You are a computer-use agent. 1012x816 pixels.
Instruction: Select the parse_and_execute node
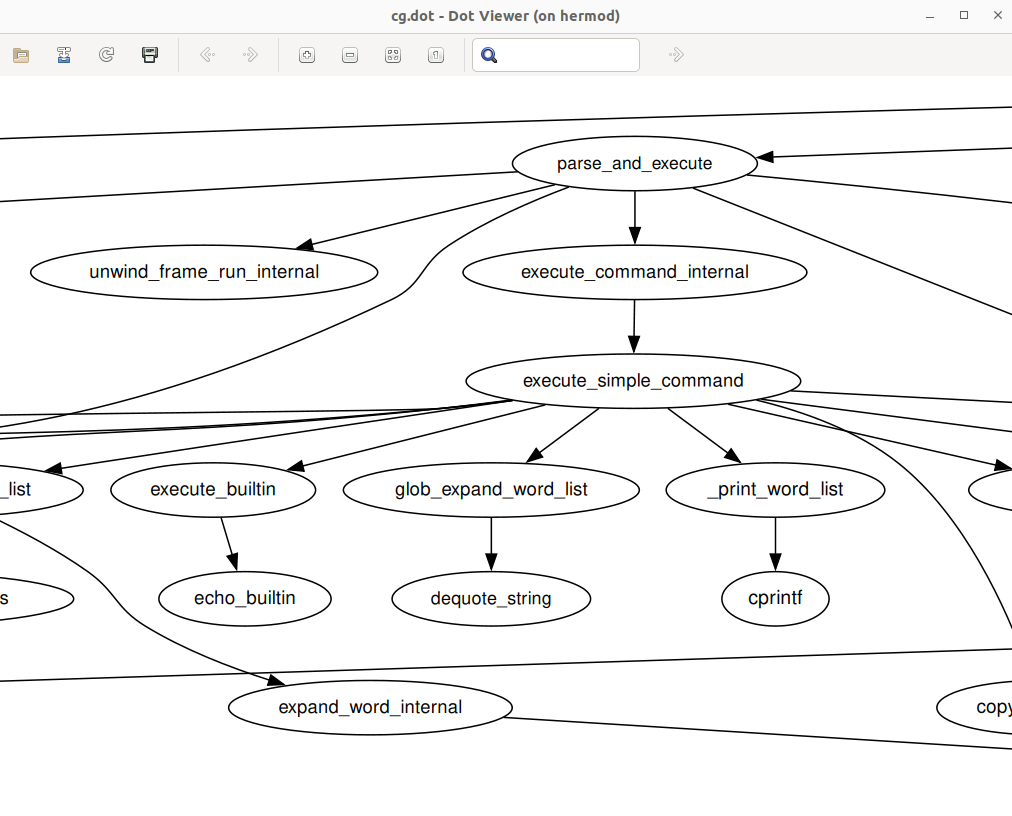(634, 164)
